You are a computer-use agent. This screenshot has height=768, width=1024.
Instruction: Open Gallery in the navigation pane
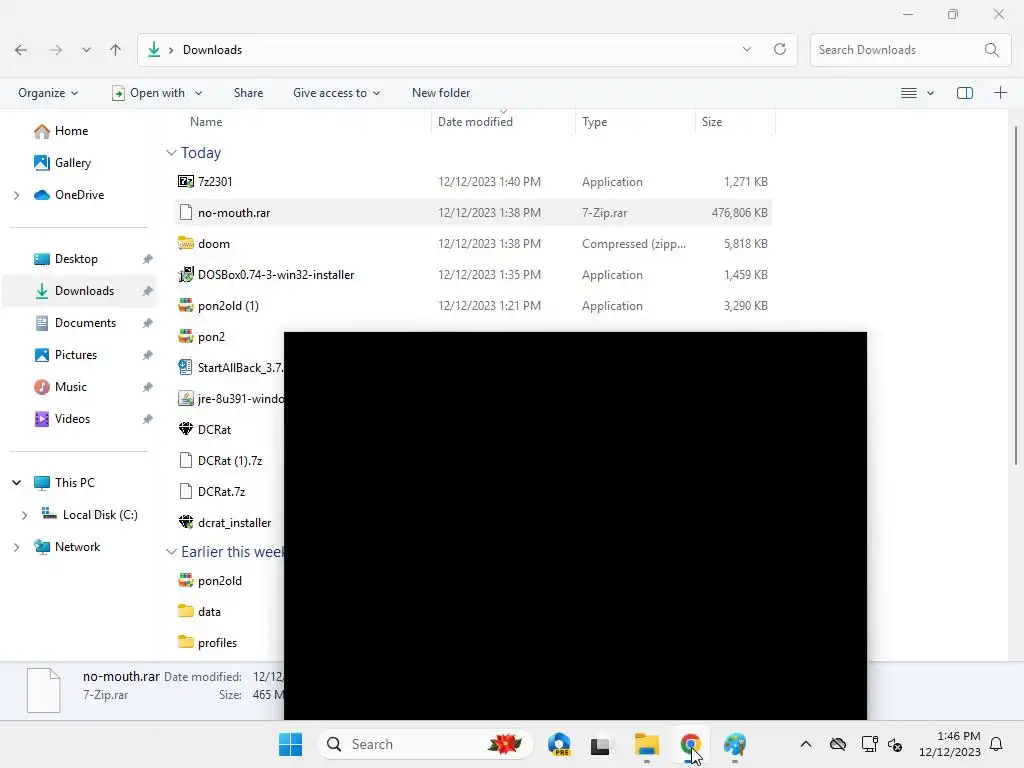[62, 163]
